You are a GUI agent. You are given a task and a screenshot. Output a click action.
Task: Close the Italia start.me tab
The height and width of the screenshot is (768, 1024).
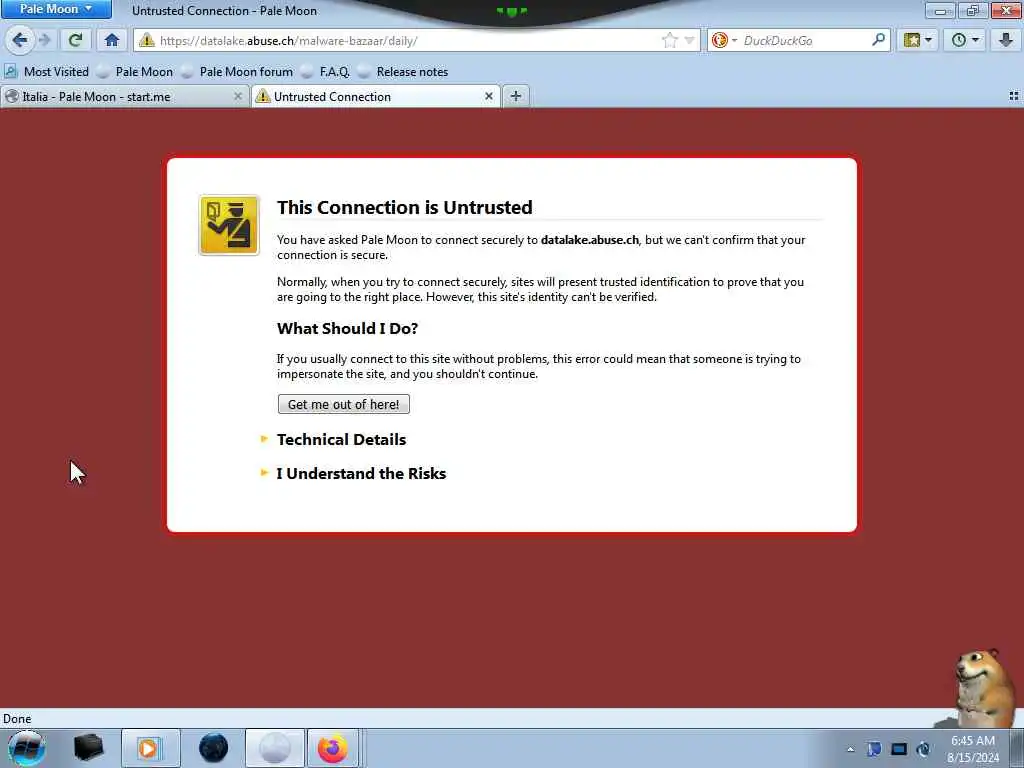click(238, 97)
